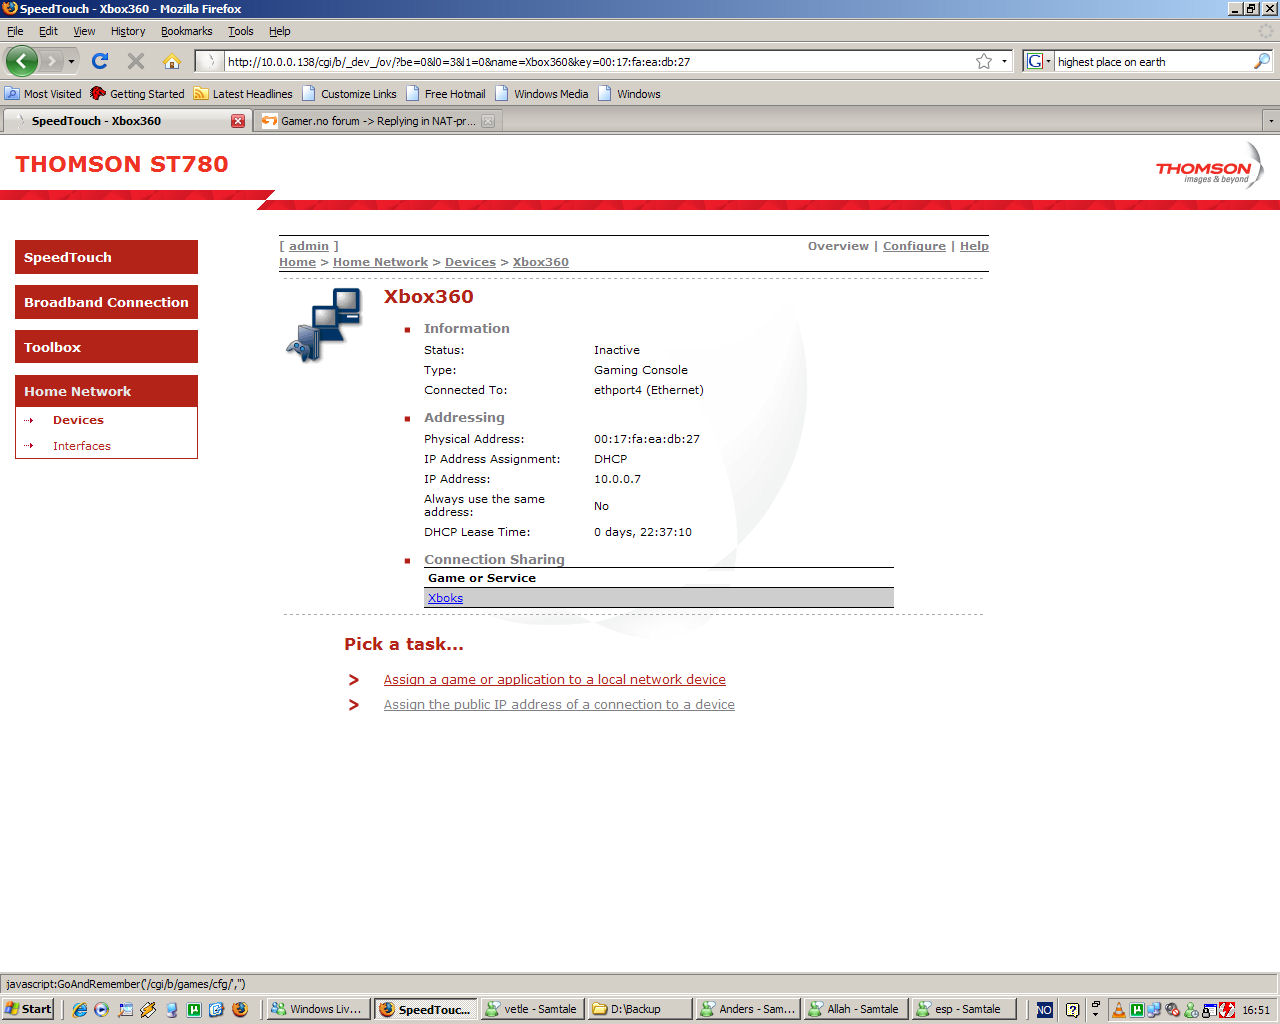1280x1024 pixels.
Task: Open the Windows Media bookmark
Action: click(x=542, y=93)
